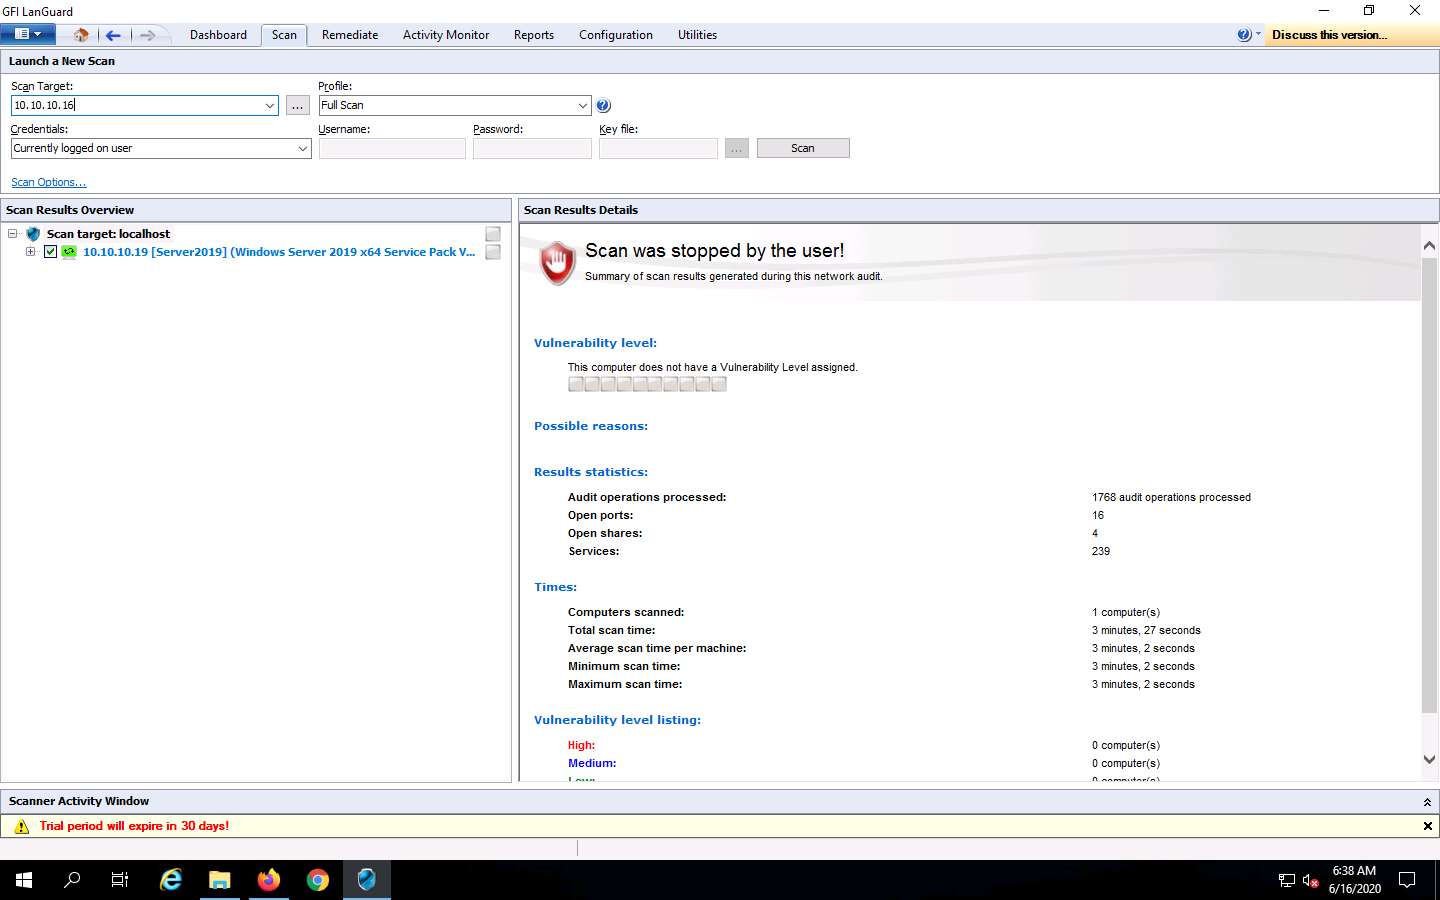
Task: Open the Profile dropdown showing Full Scan
Action: 583,105
